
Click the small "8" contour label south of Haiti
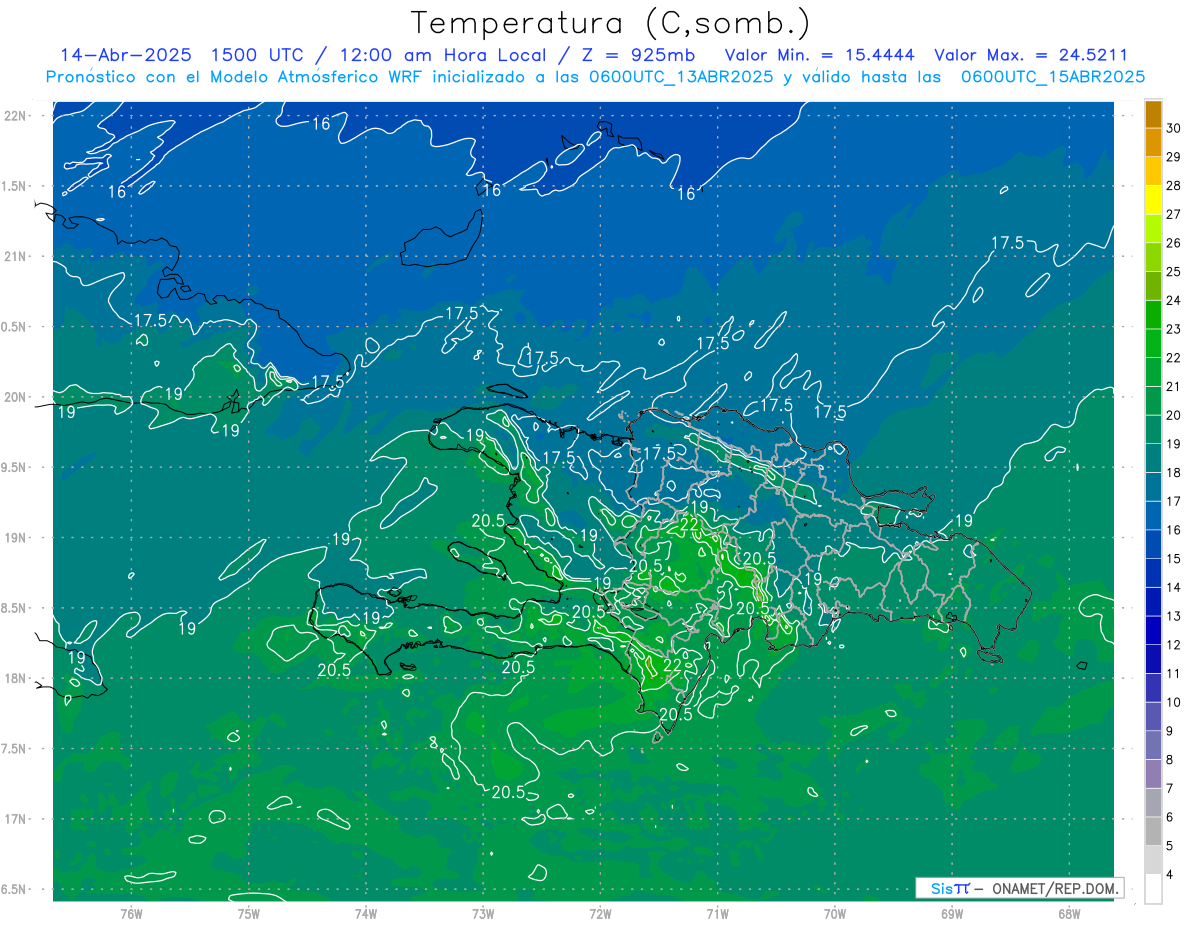click(x=433, y=743)
